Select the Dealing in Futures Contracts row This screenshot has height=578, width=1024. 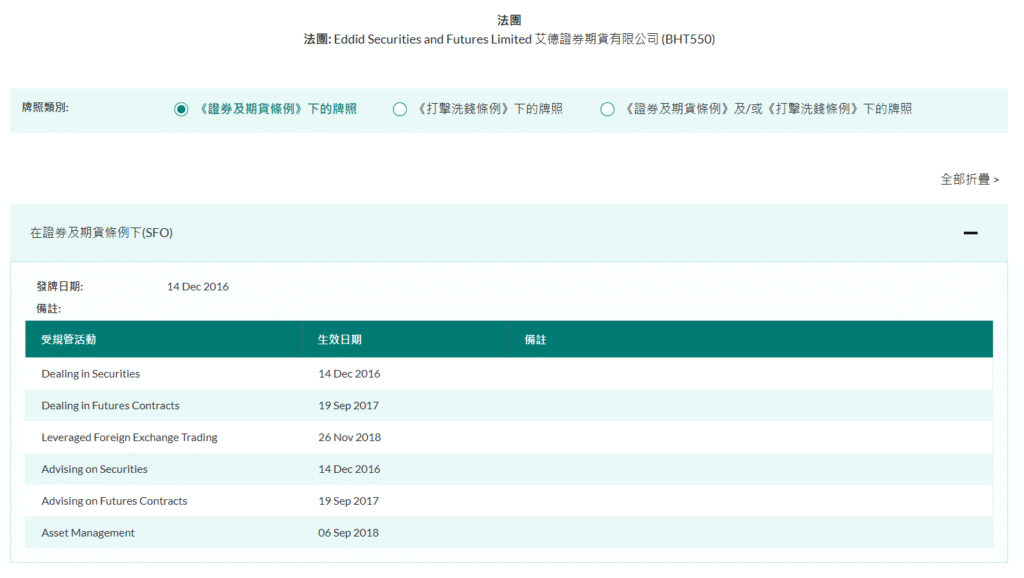tap(110, 406)
